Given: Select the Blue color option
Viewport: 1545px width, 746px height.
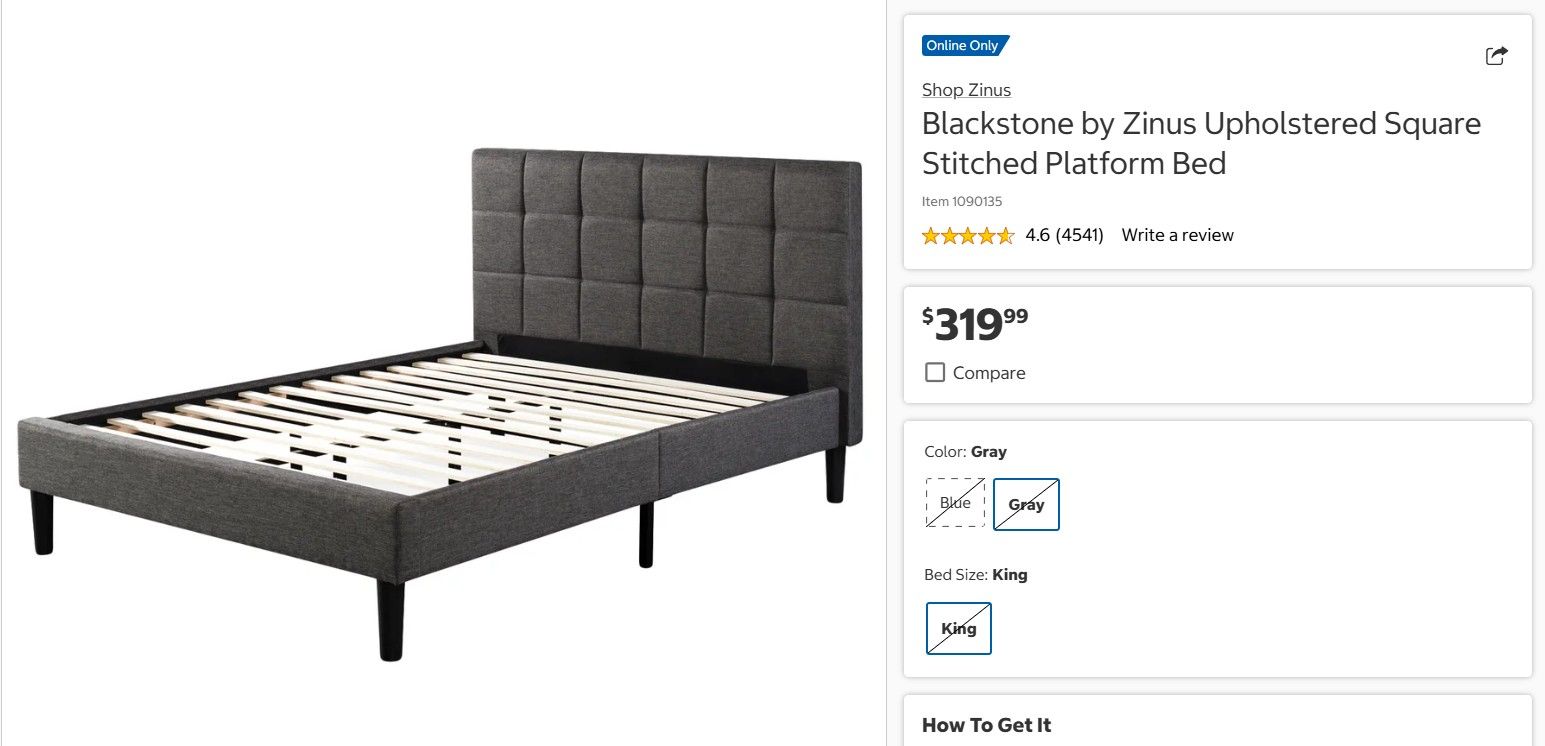Looking at the screenshot, I should point(955,503).
